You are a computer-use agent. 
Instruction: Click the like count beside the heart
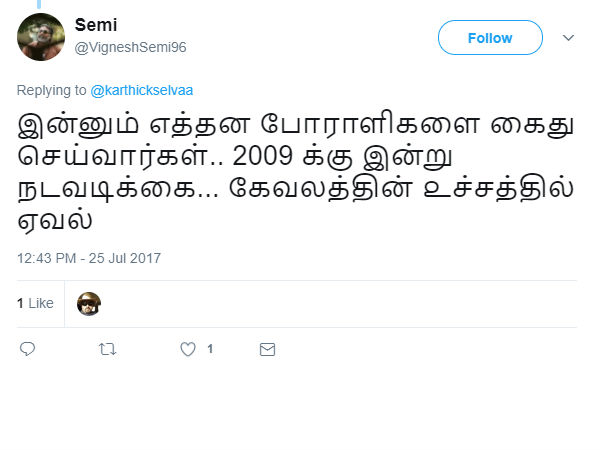(210, 349)
